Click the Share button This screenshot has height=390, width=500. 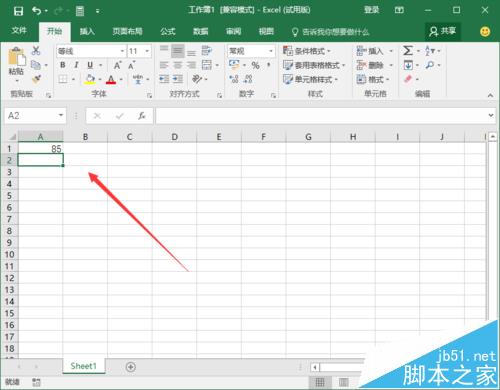443,31
